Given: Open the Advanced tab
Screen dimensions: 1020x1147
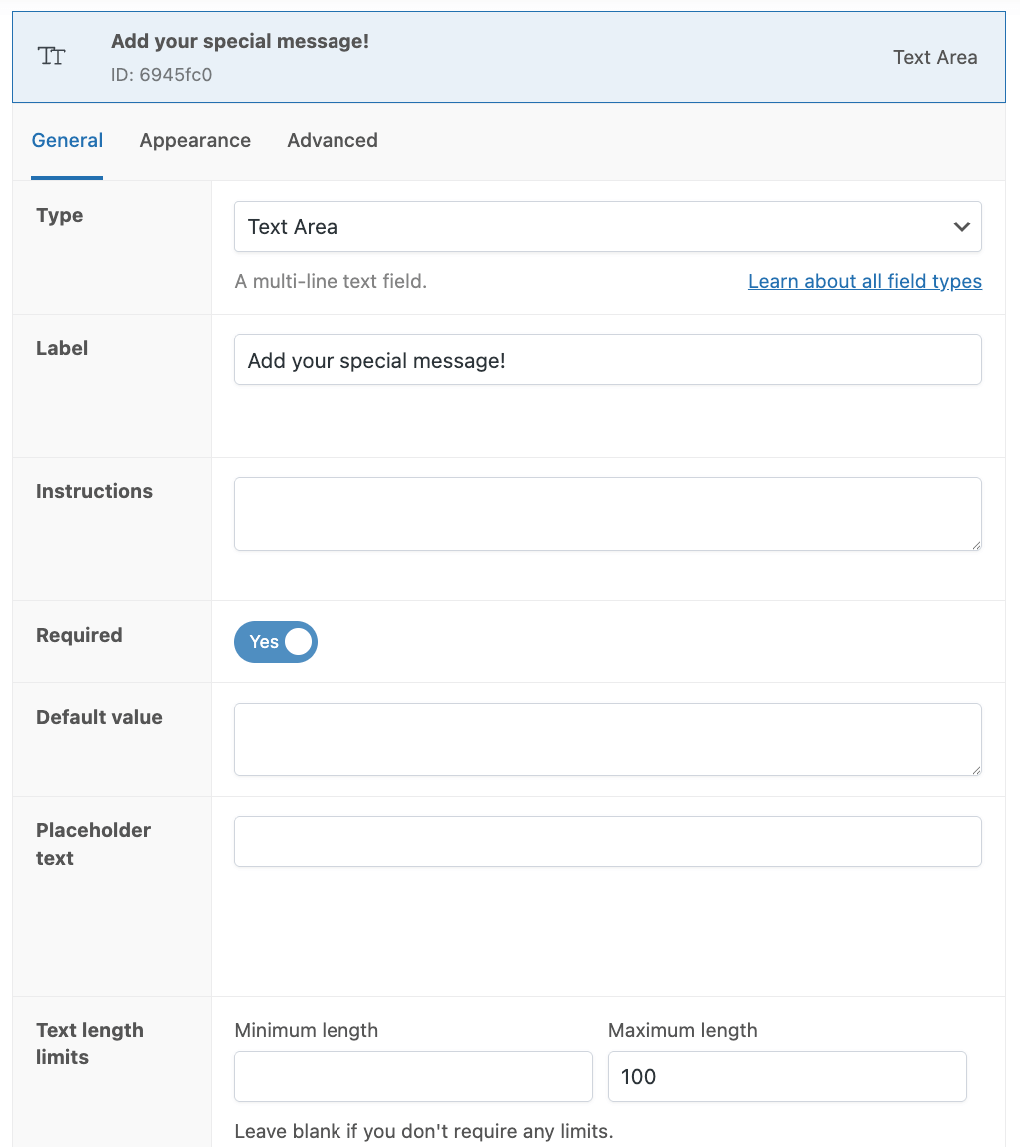Looking at the screenshot, I should click(x=332, y=140).
